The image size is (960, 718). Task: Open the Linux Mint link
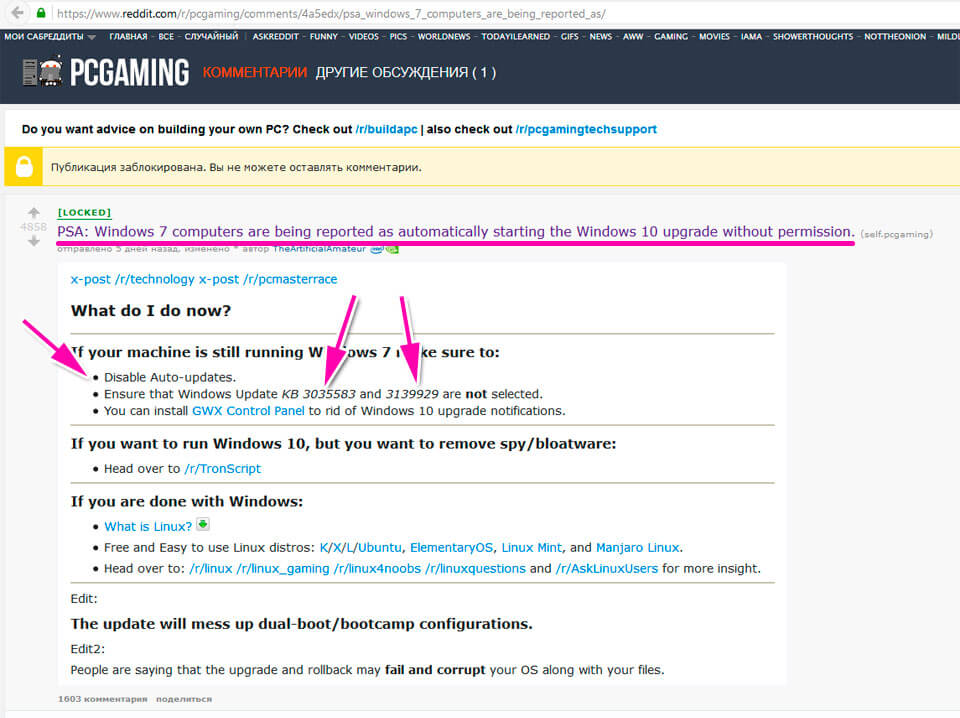pos(531,547)
